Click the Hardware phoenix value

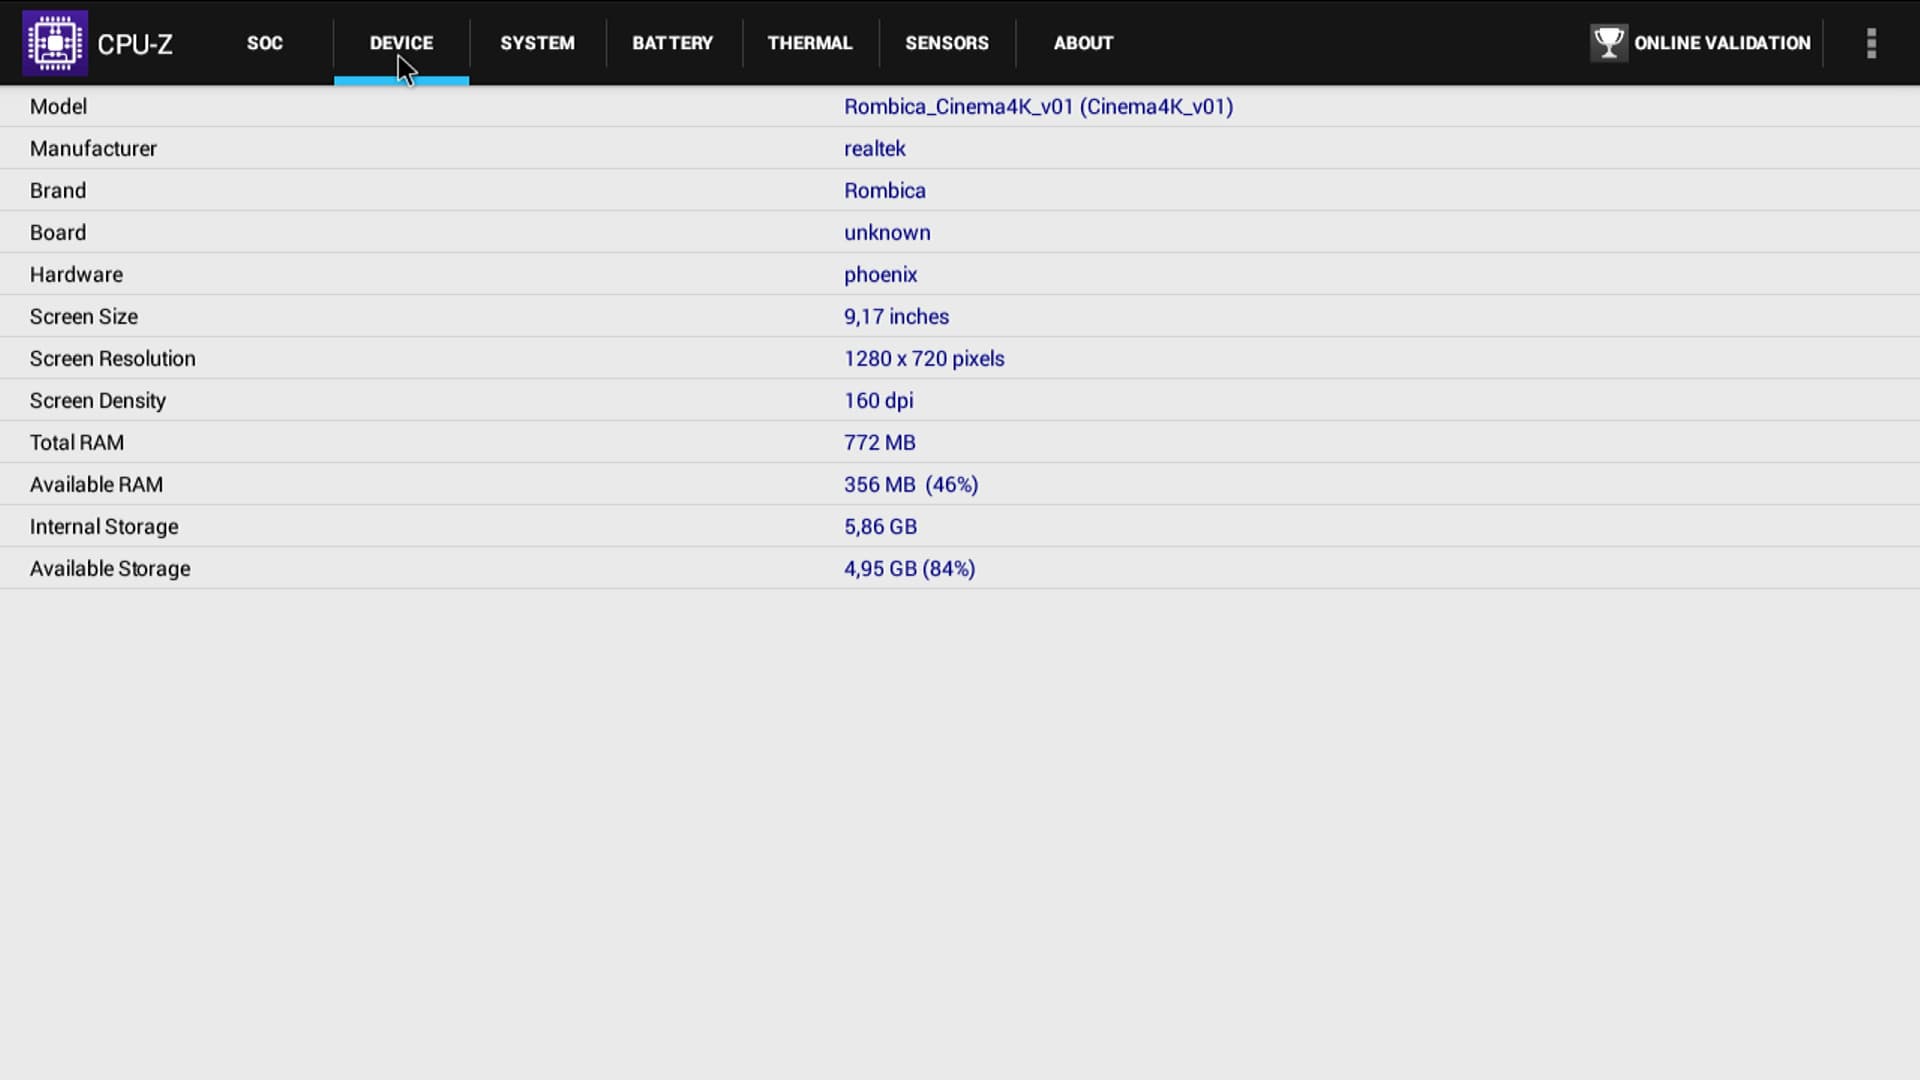click(x=880, y=275)
